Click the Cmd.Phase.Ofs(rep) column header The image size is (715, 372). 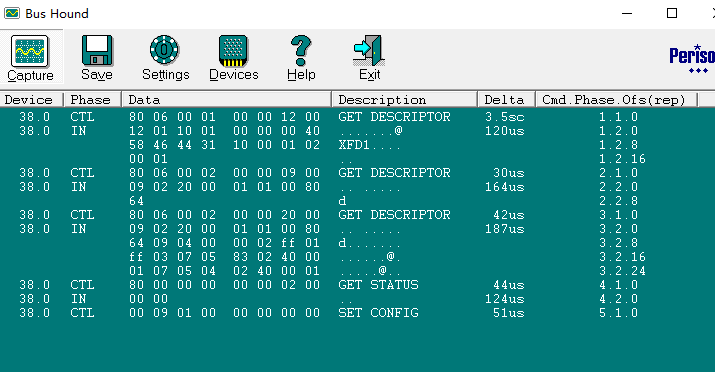[617, 99]
